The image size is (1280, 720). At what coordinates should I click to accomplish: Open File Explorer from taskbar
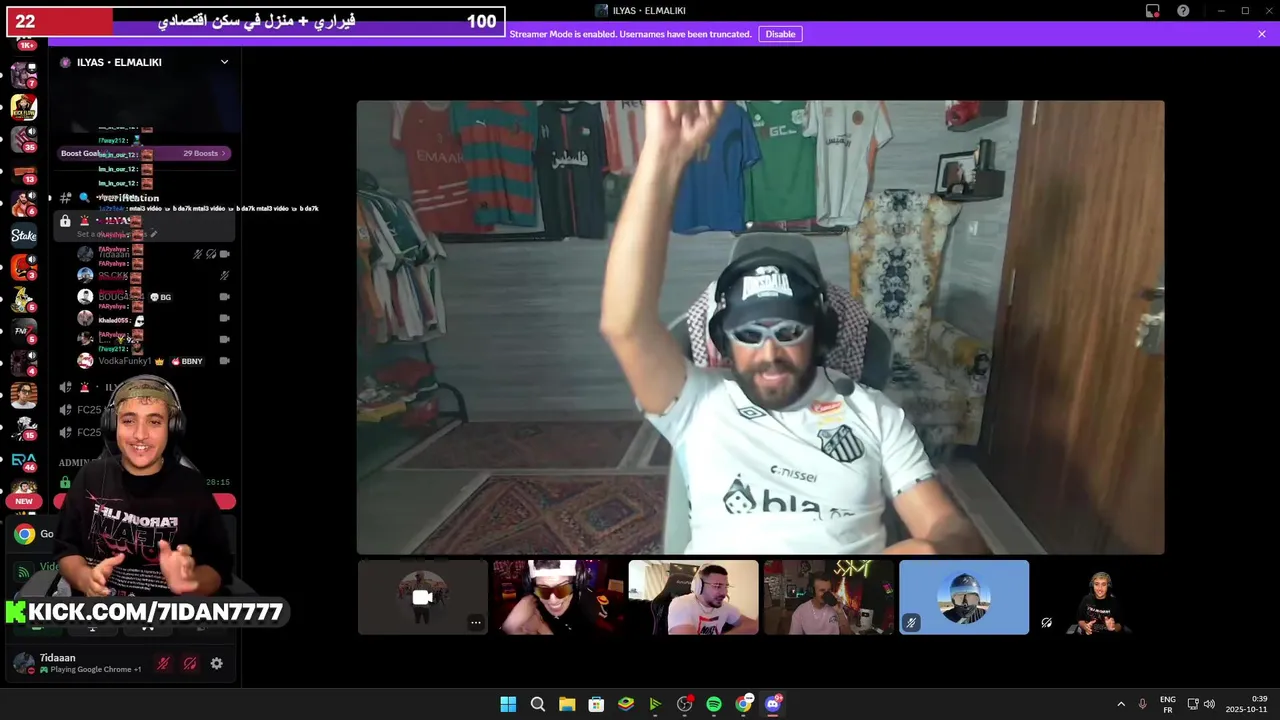click(x=567, y=704)
